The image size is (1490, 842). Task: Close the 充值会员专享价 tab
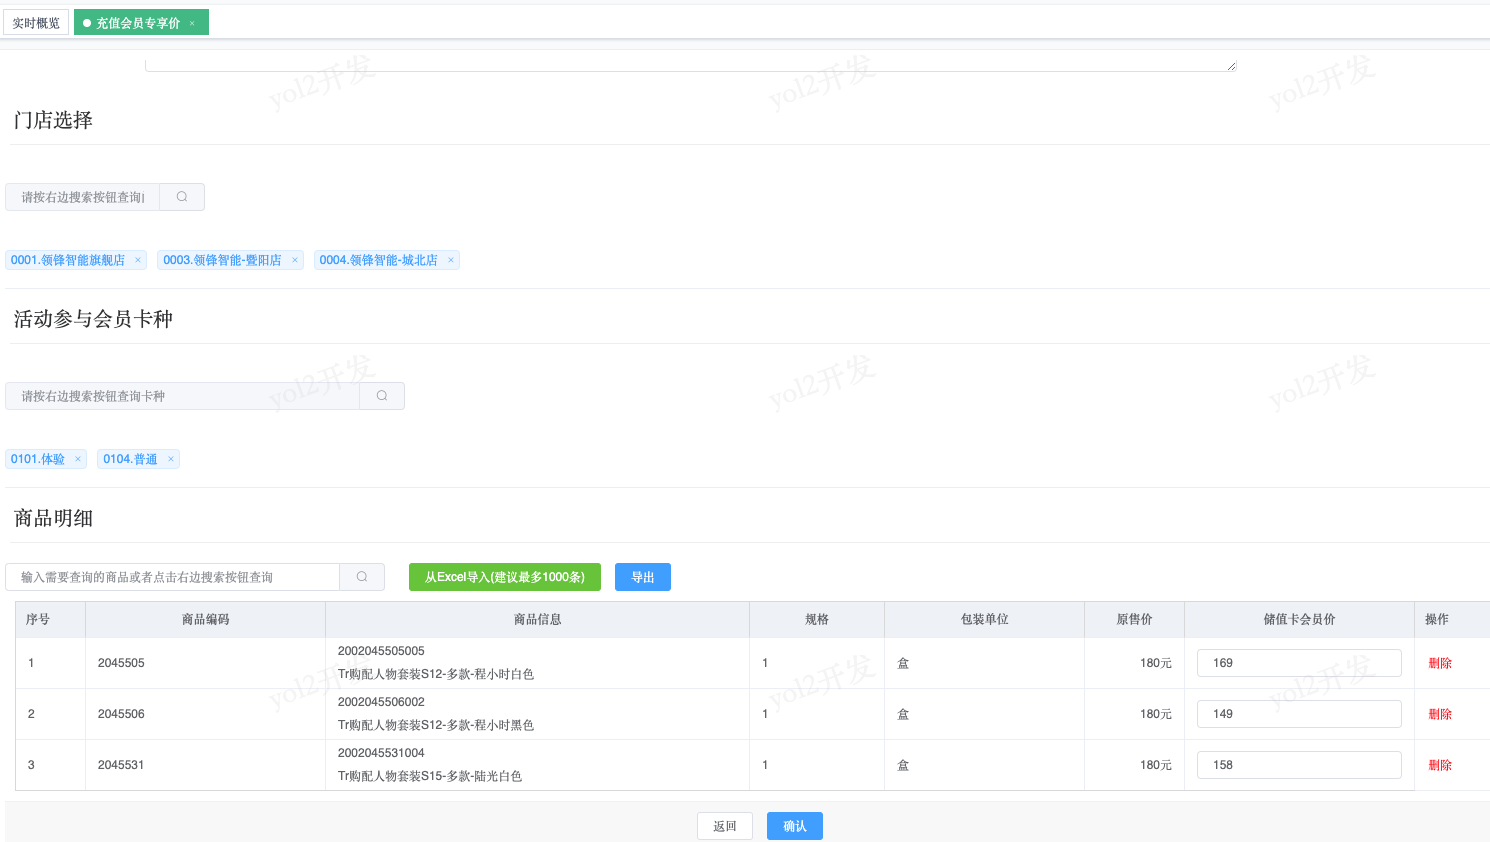tap(192, 23)
